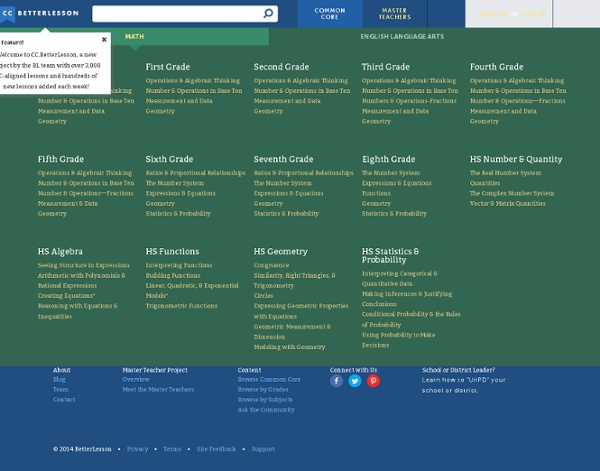Open Using Probability to Make Decisions
Screen dimensions: 600x471
coord(398,340)
